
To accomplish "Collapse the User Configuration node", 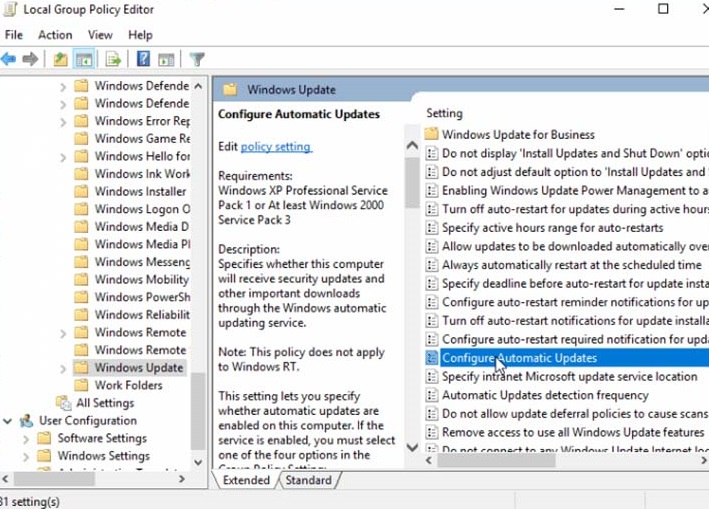I will (x=8, y=421).
